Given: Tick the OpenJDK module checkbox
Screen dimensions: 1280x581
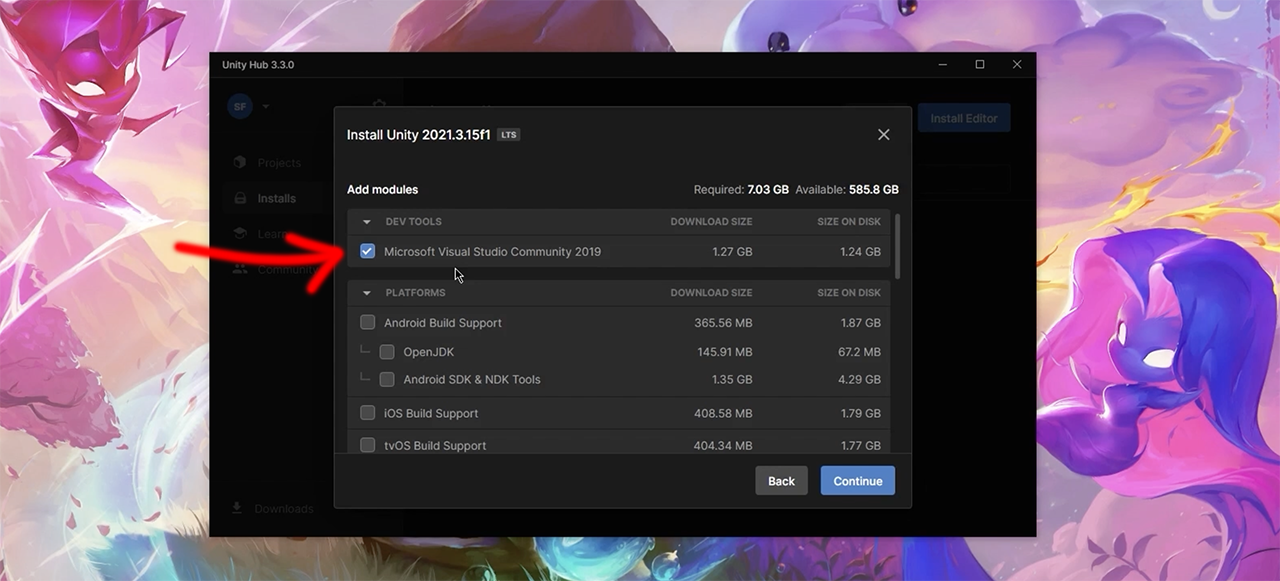Looking at the screenshot, I should 387,352.
